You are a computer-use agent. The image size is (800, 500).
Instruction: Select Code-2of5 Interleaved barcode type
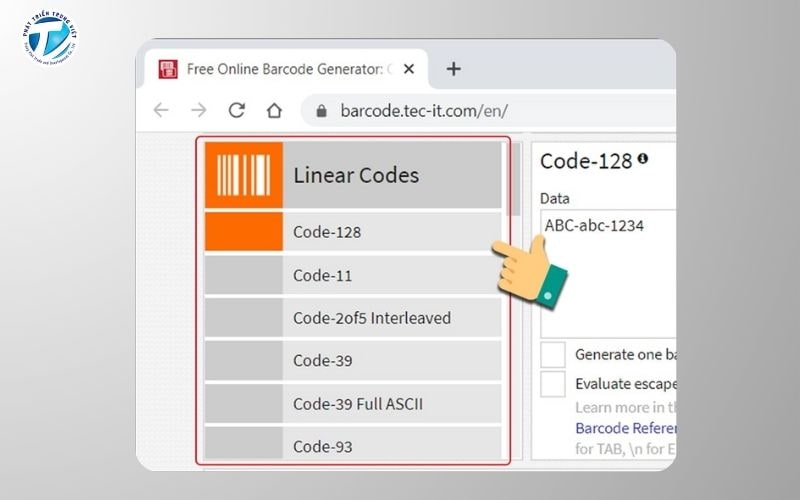pos(390,318)
